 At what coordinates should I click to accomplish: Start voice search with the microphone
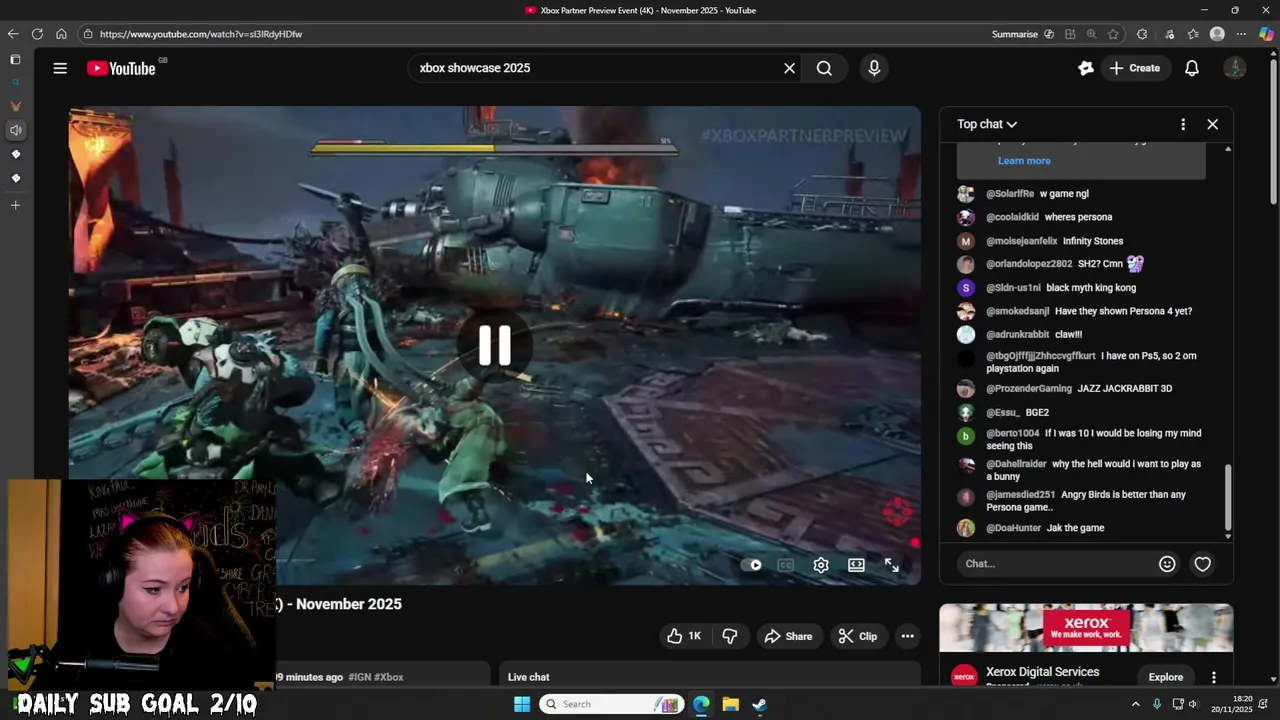coord(874,68)
